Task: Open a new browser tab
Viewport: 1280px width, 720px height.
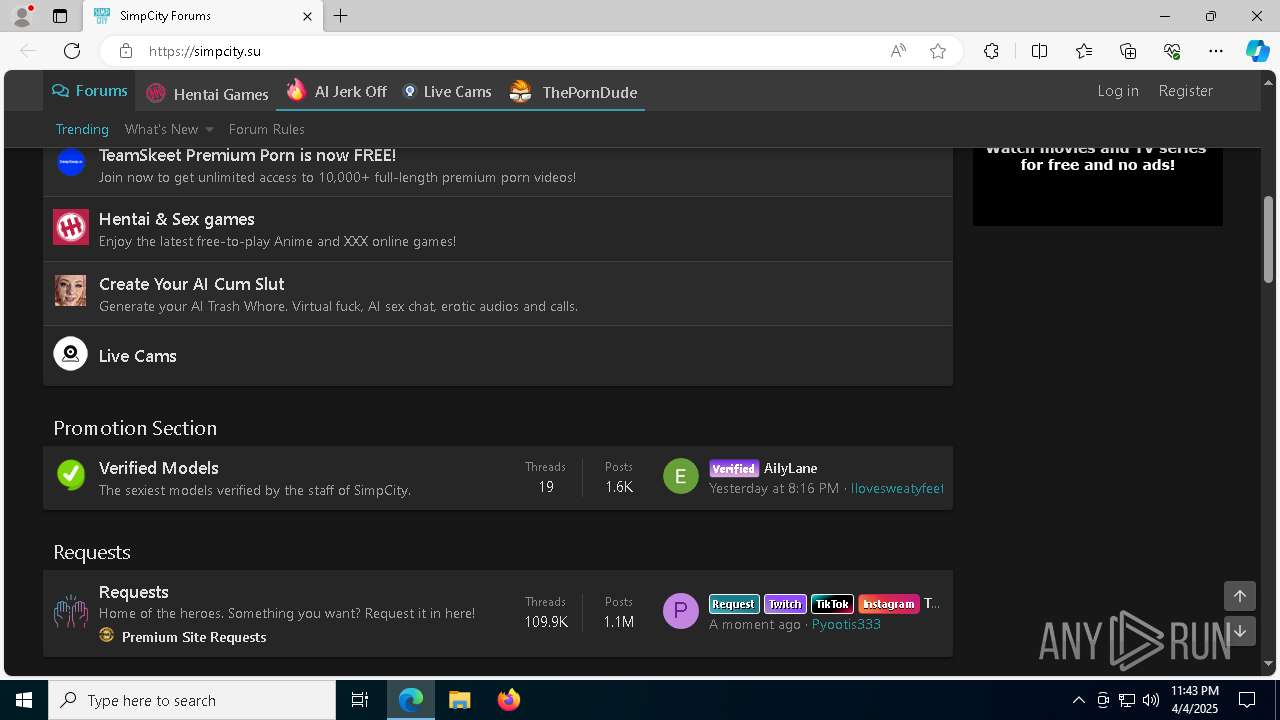Action: (x=341, y=16)
